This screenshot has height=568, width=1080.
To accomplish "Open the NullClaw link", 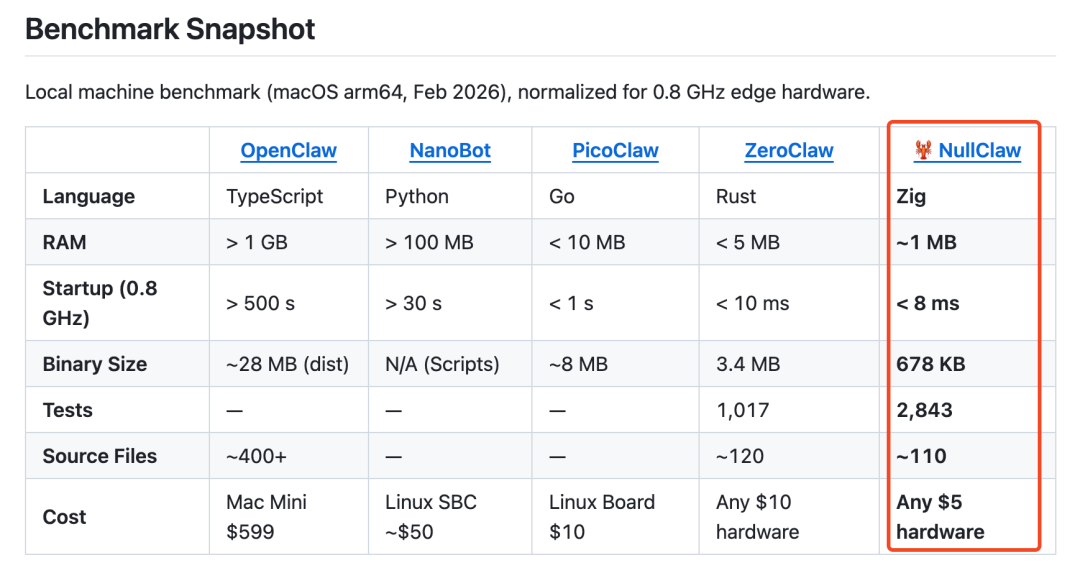I will (979, 151).
